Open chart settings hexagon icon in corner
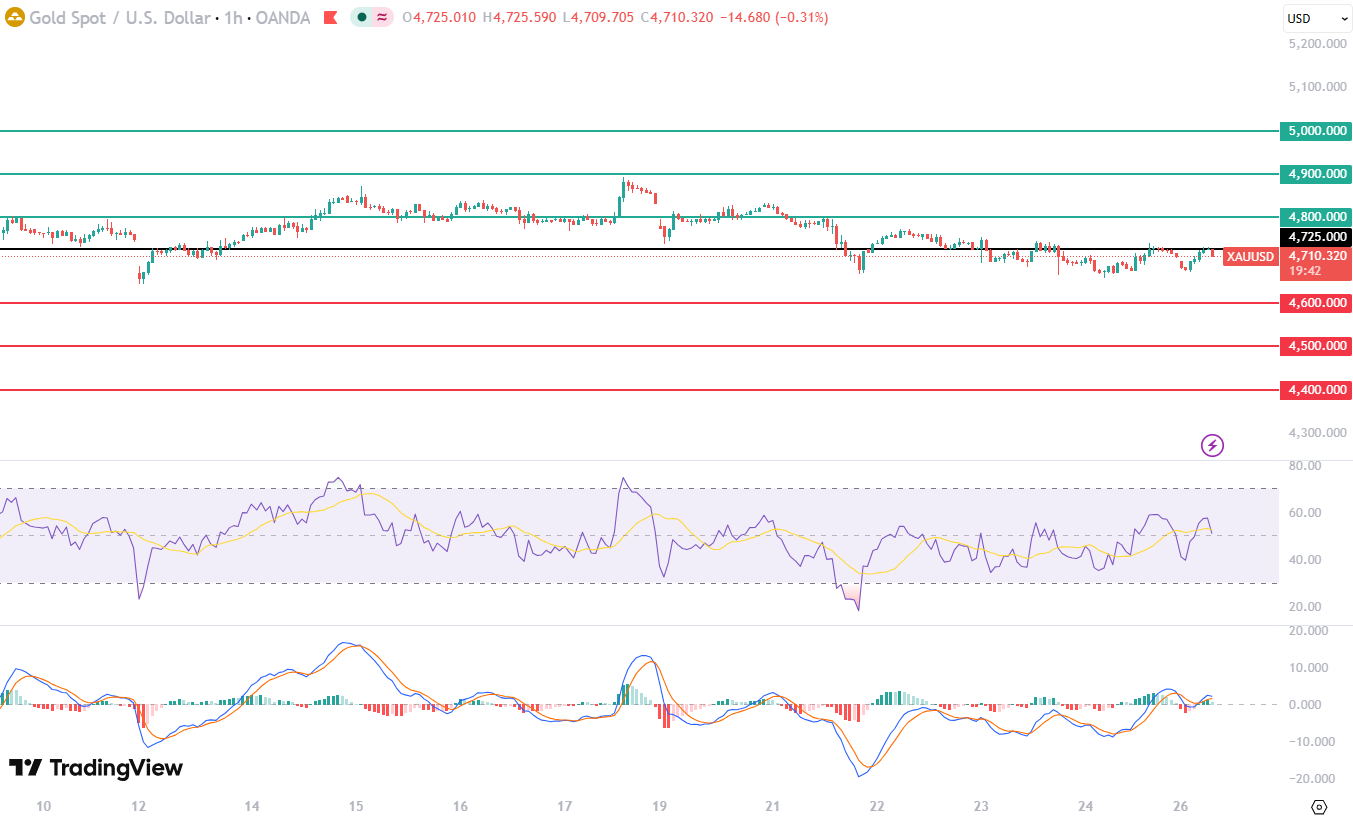The height and width of the screenshot is (818, 1353). (x=1318, y=806)
